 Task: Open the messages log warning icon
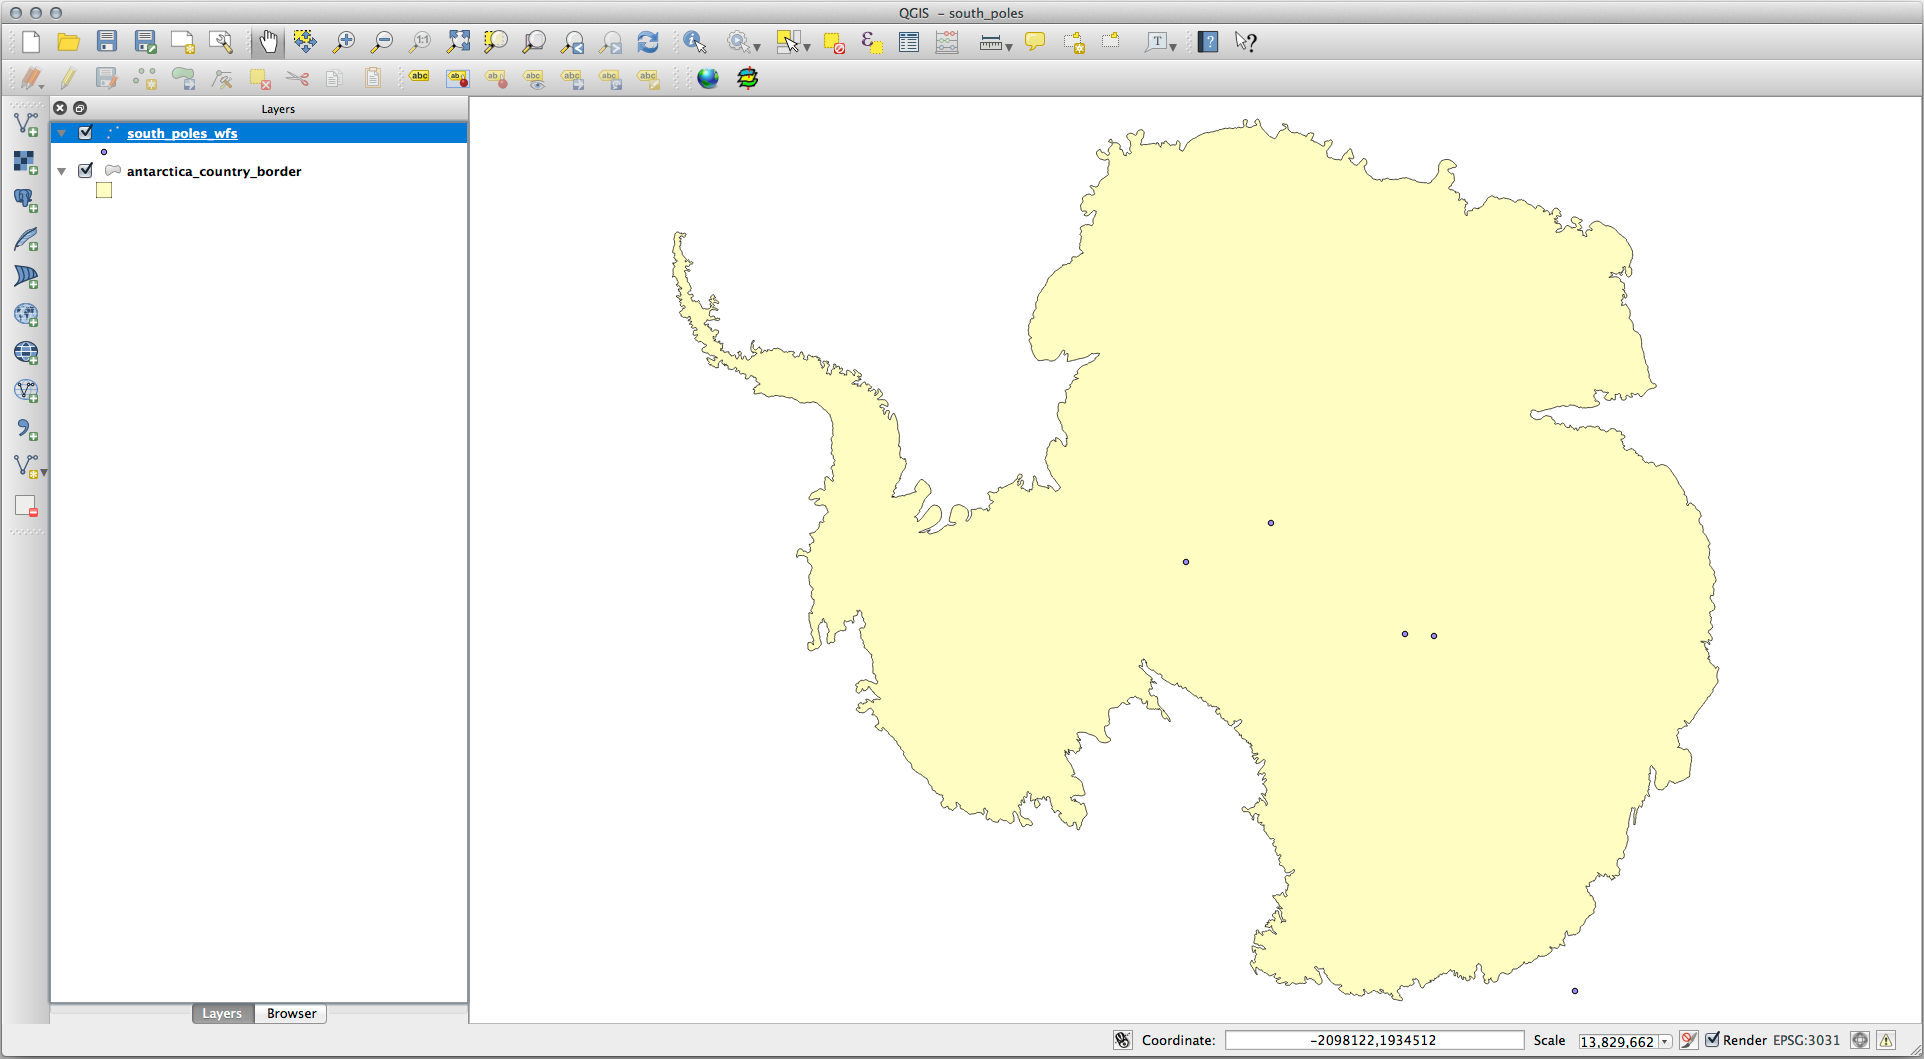pos(1886,1040)
